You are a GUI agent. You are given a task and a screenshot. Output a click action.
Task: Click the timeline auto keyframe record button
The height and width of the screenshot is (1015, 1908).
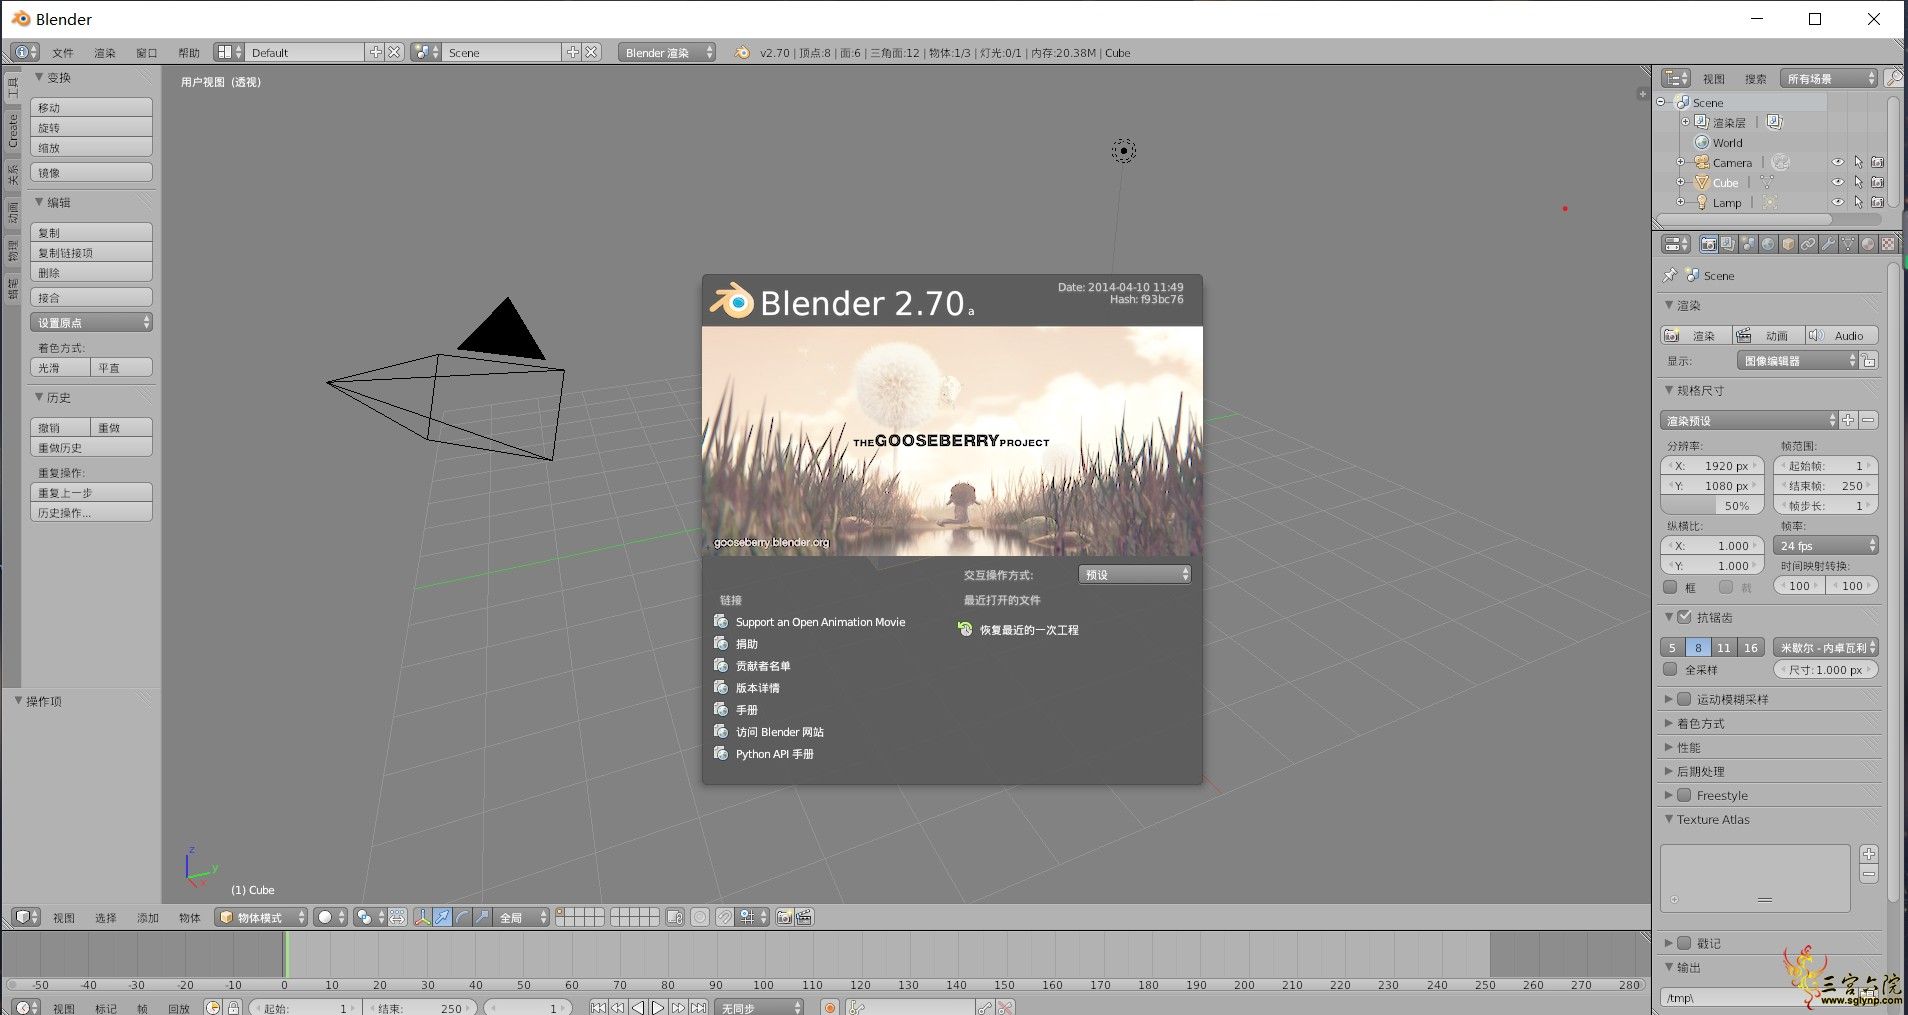click(x=830, y=1007)
